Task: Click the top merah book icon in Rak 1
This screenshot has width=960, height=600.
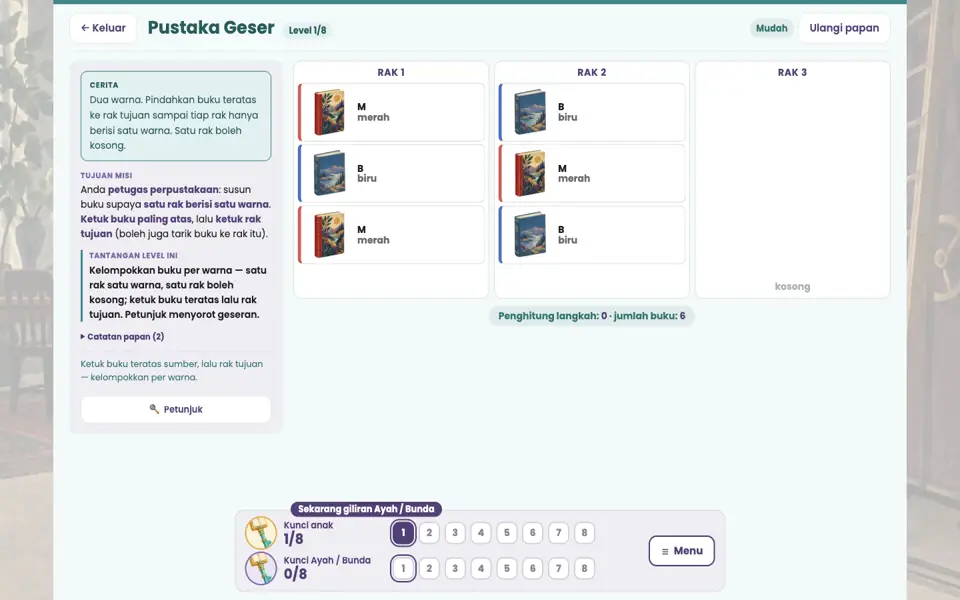Action: 329,112
